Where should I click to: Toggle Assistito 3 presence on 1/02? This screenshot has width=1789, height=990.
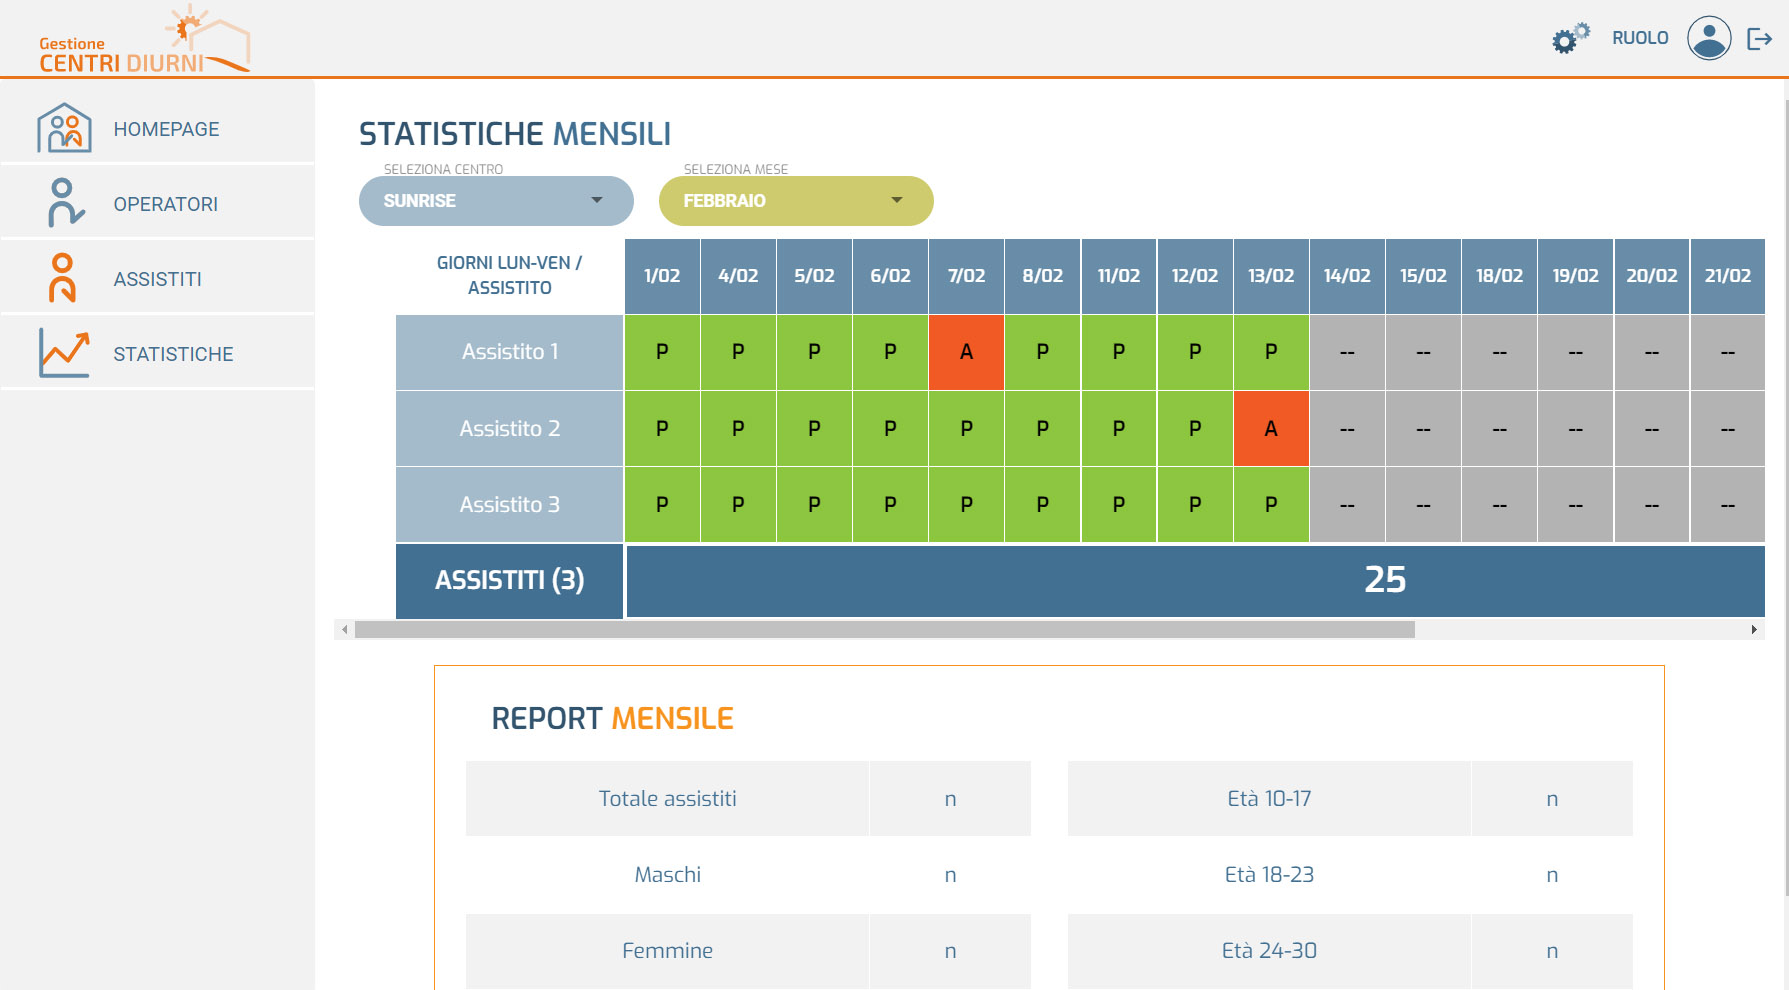662,505
